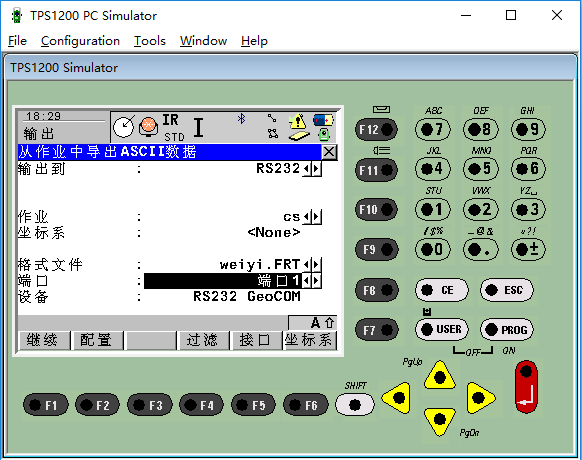Click the warning triangle status icon

tap(297, 121)
